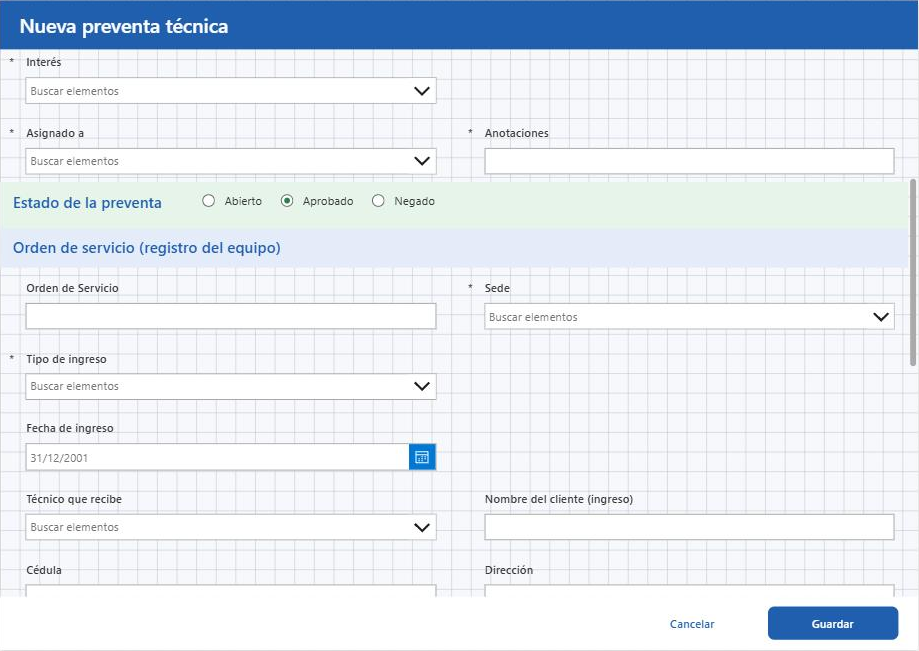Click into the Orden de Servicio field
This screenshot has height=651, width=919.
[x=231, y=316]
